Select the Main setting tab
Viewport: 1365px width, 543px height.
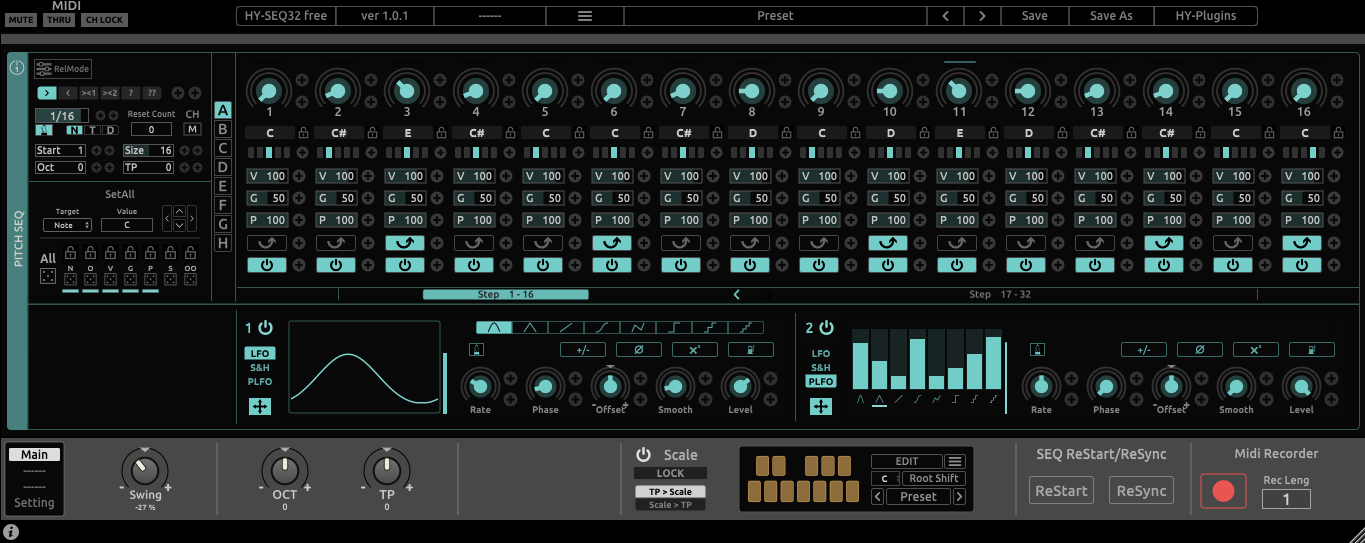click(34, 454)
